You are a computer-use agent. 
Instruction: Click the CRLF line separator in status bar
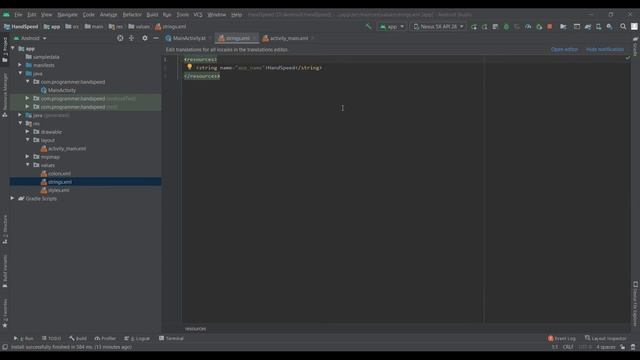[x=568, y=347]
